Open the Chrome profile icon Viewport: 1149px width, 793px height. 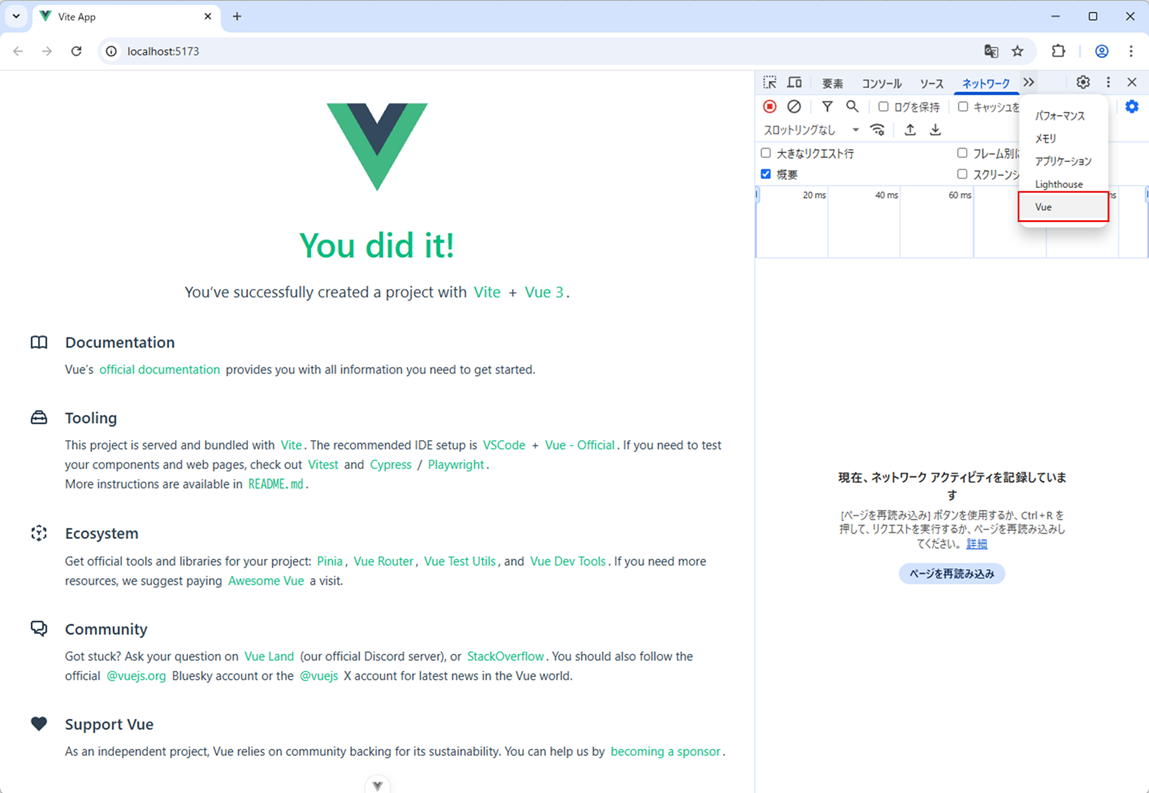coord(1101,51)
